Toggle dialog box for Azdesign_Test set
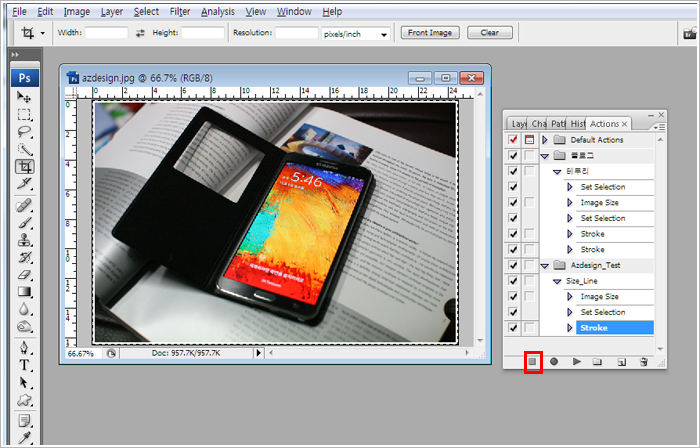The image size is (700, 448). (529, 265)
